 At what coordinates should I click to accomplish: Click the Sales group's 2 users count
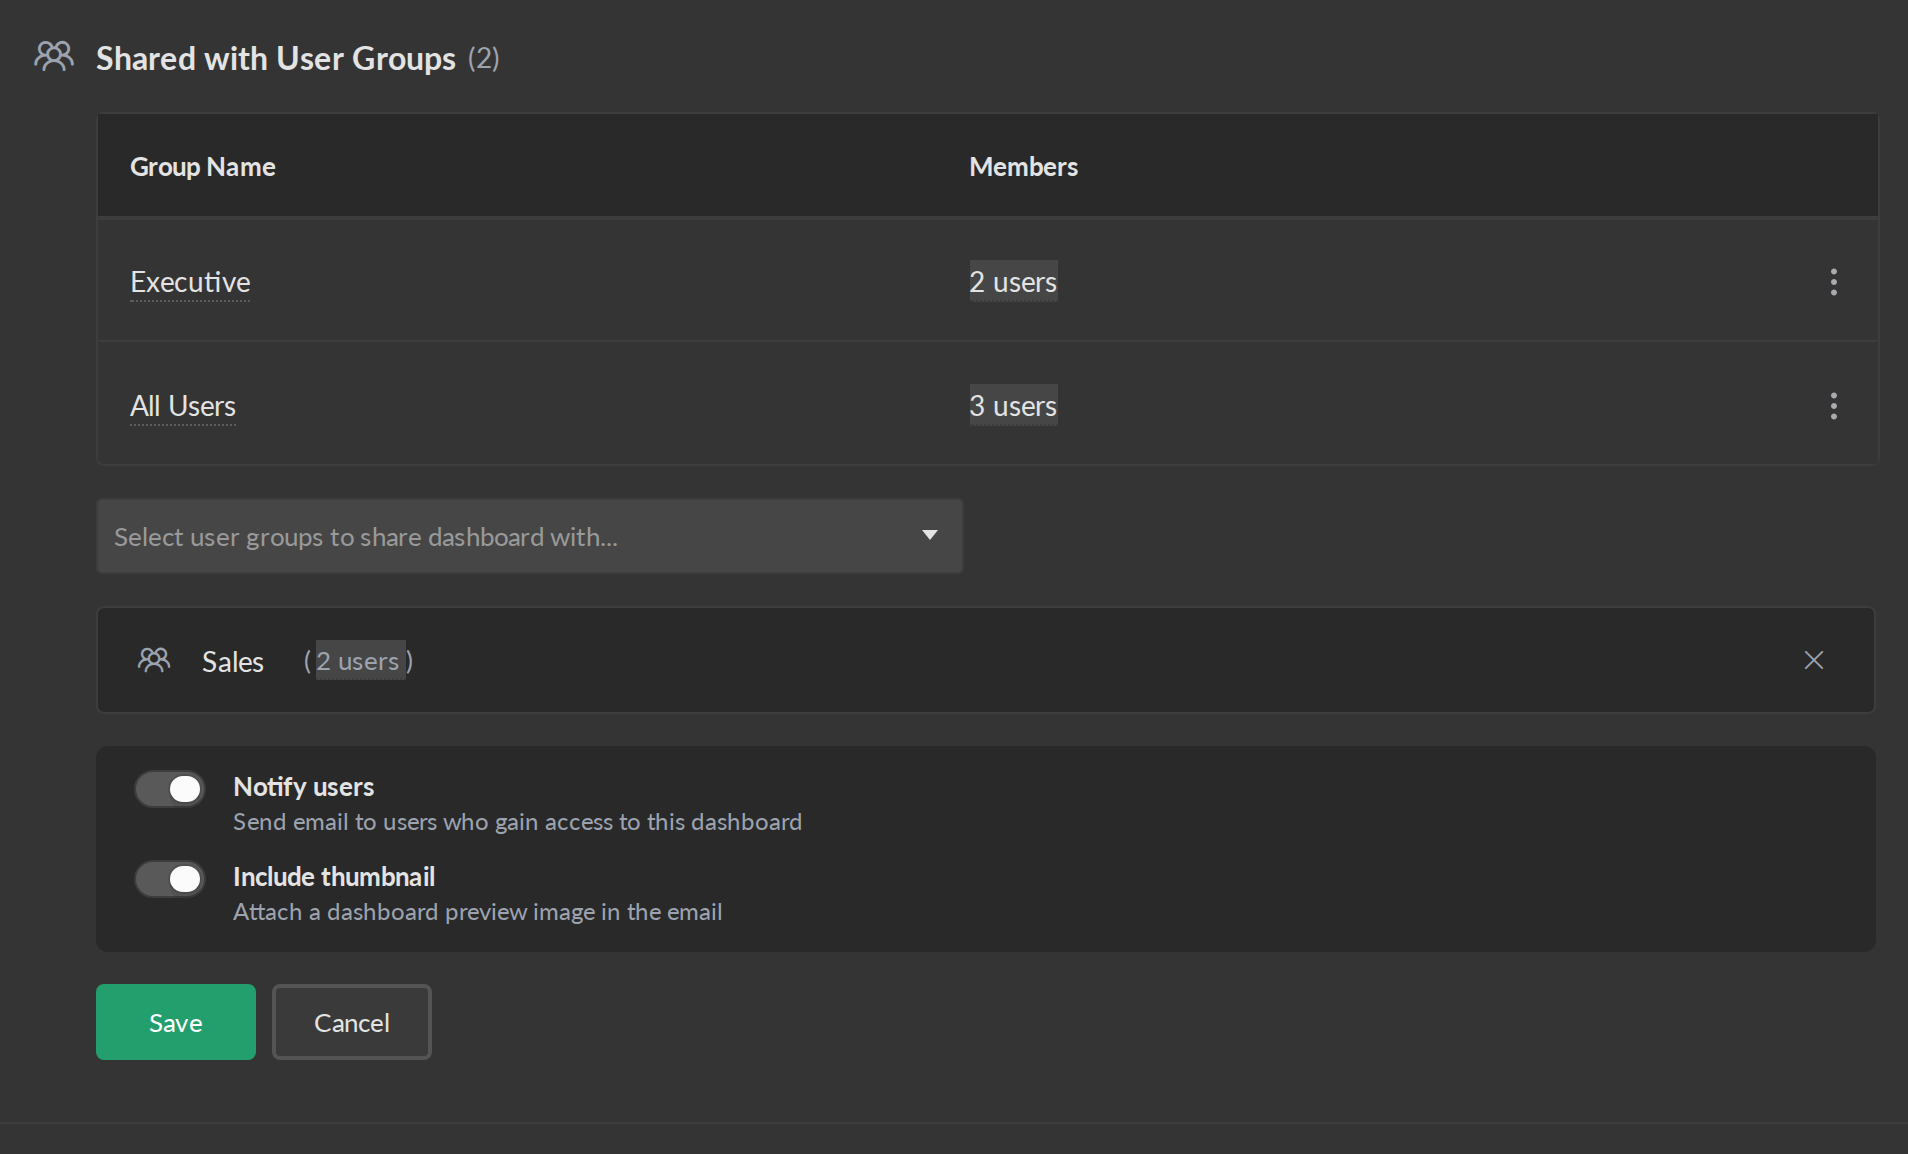coord(361,660)
